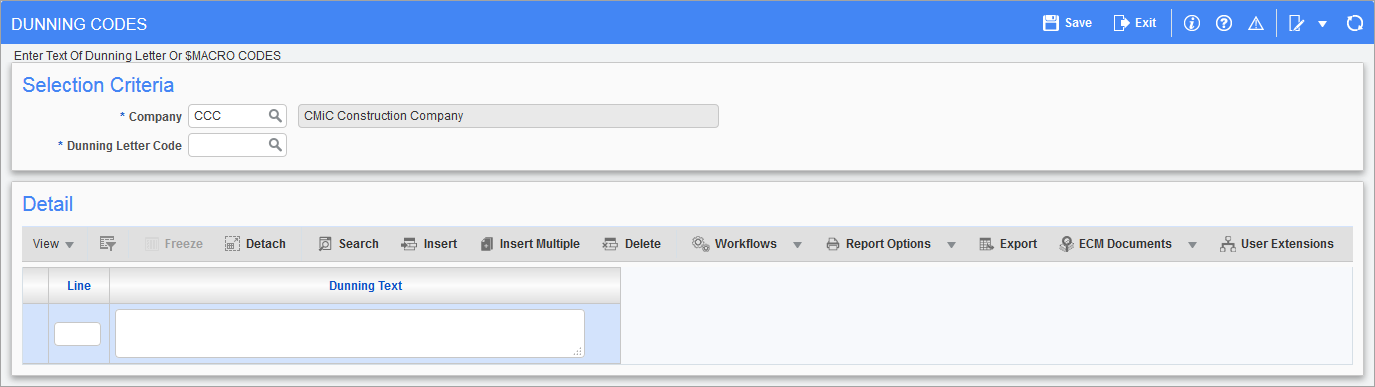Open the View dropdown menu
This screenshot has width=1375, height=387.
click(x=53, y=244)
